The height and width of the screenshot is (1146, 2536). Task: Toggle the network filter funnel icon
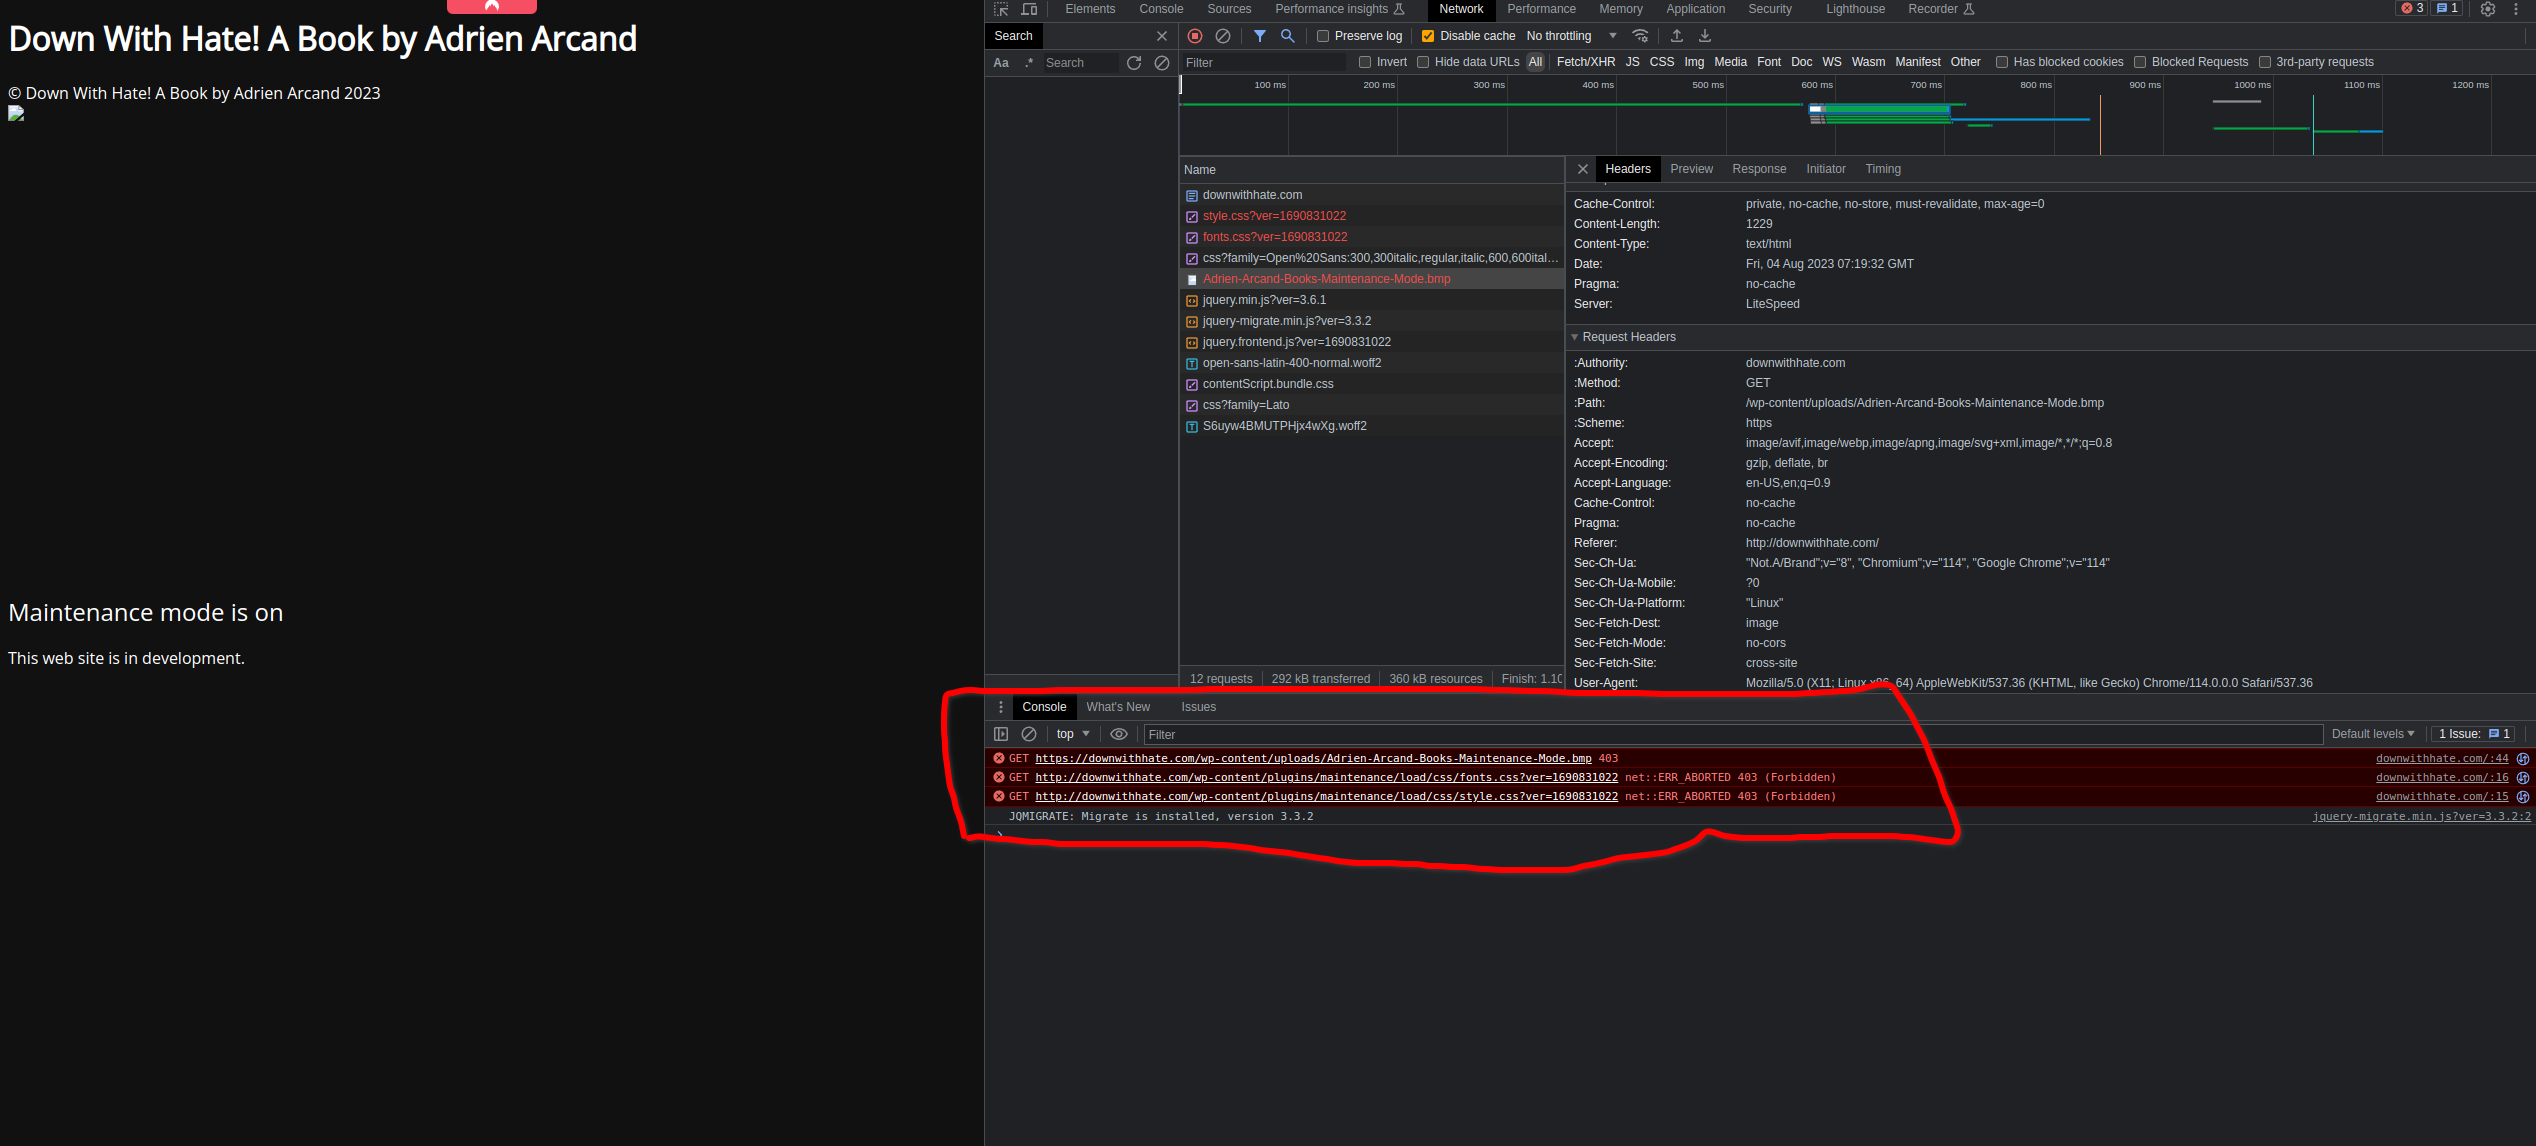click(x=1260, y=36)
